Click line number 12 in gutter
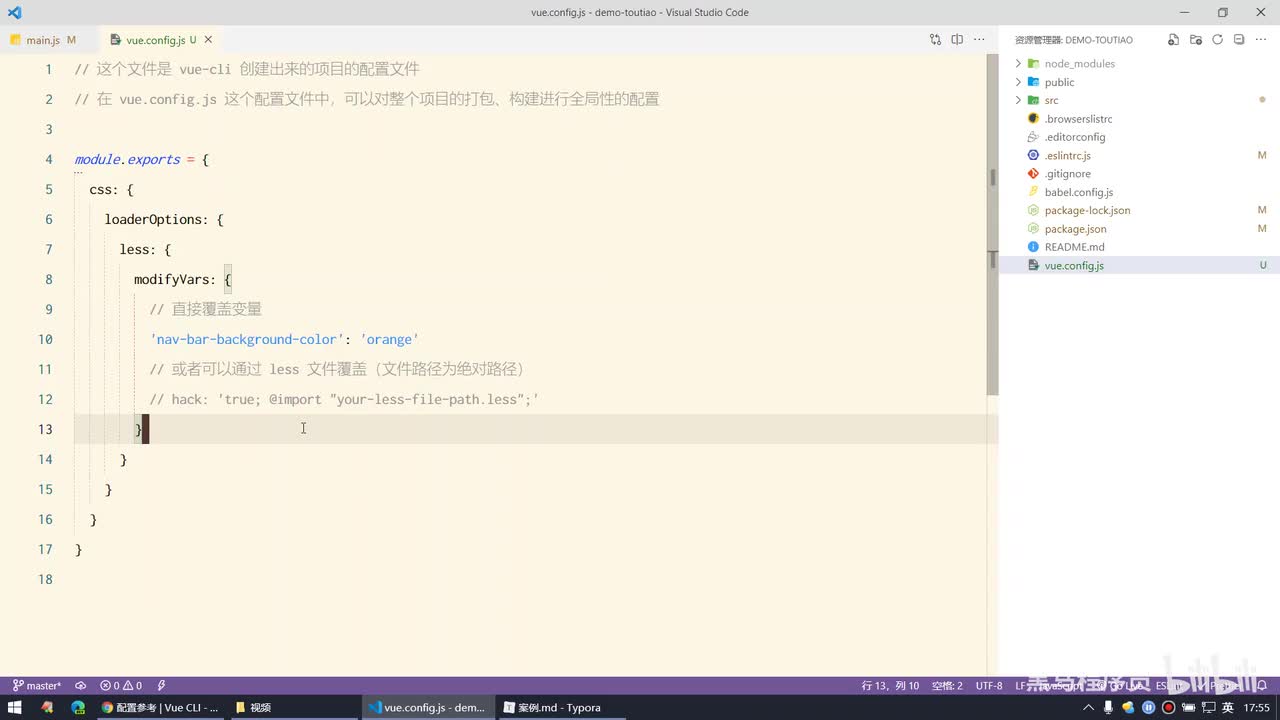1280x720 pixels. [44, 399]
